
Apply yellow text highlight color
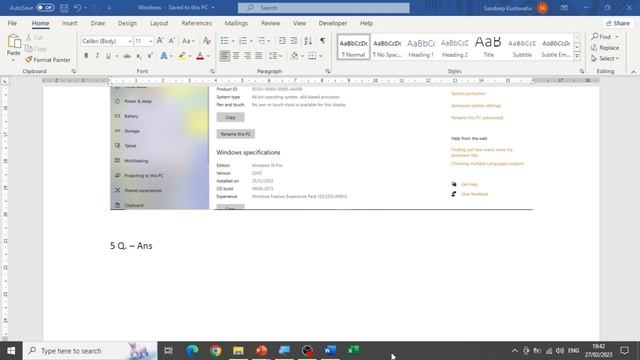click(182, 56)
